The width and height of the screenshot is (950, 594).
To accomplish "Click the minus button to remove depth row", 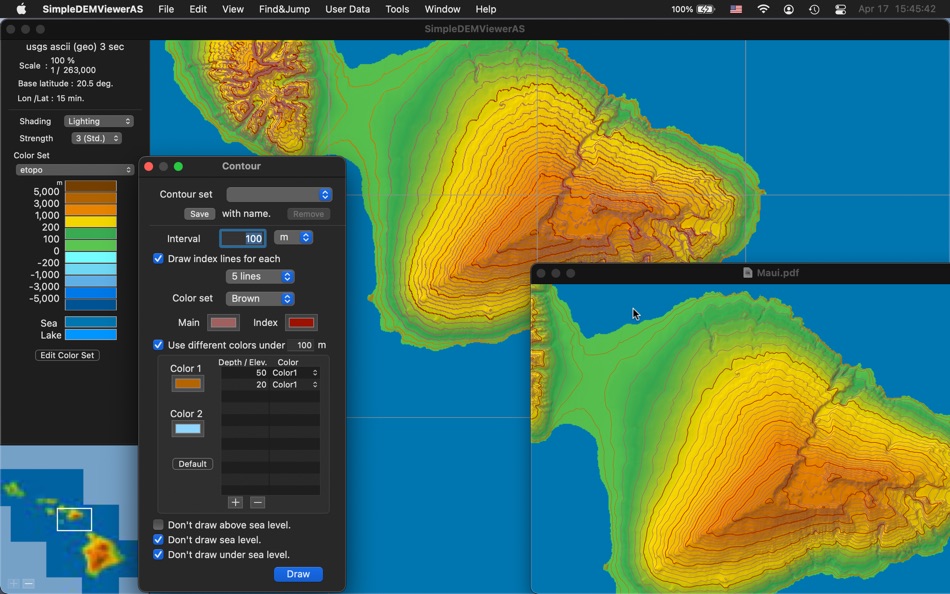I will pos(257,502).
